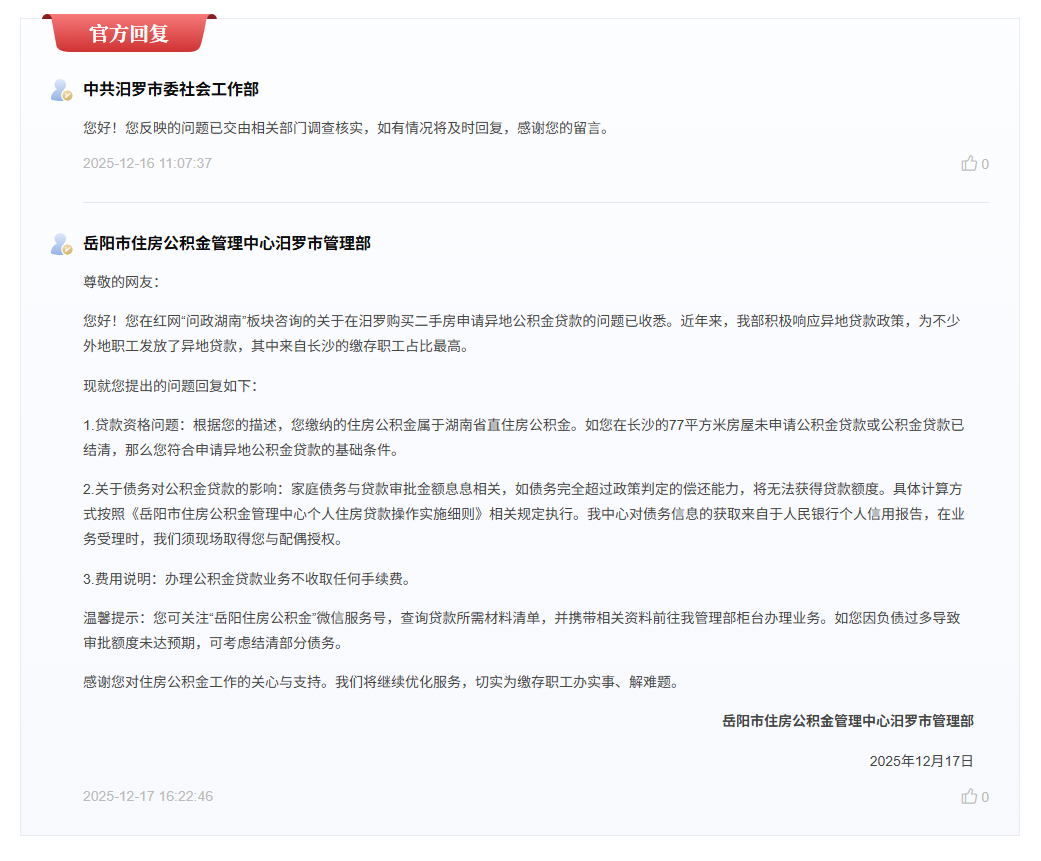Click the 尊敬的网友 greeting line
1041x861 pixels.
tap(114, 282)
